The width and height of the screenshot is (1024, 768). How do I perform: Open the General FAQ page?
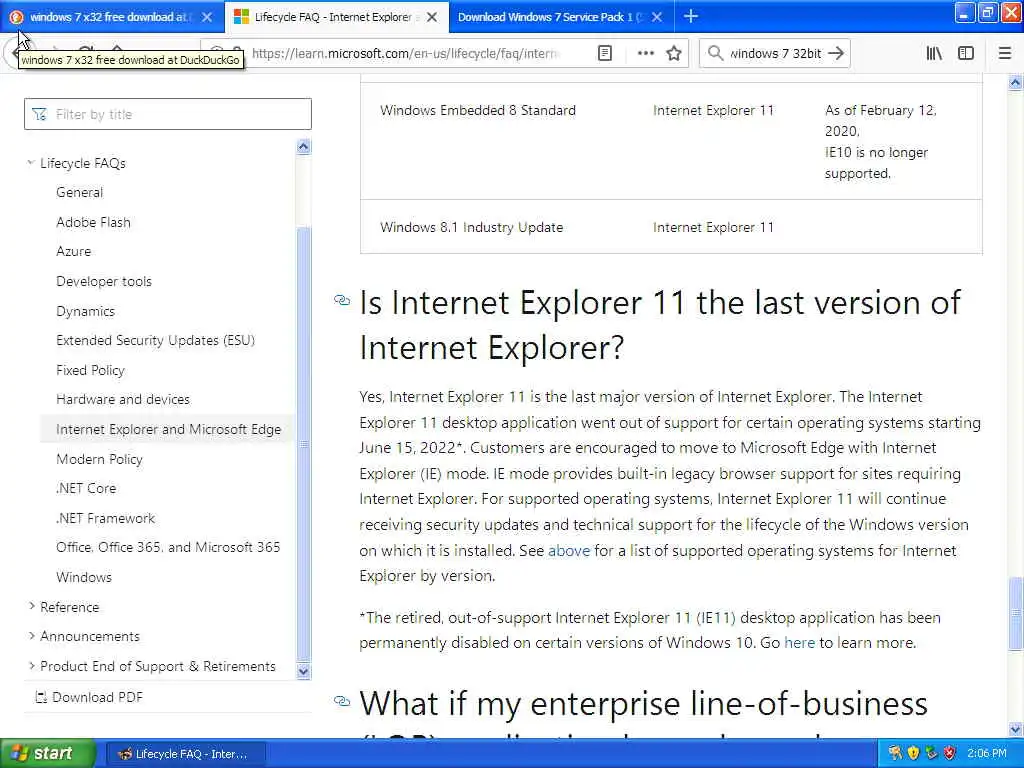(x=80, y=192)
